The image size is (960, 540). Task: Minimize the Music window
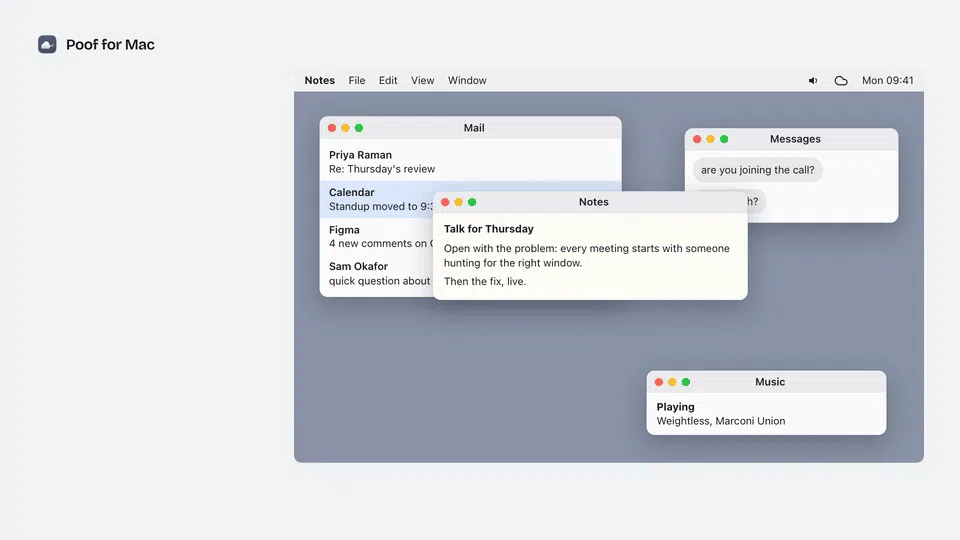pyautogui.click(x=672, y=382)
